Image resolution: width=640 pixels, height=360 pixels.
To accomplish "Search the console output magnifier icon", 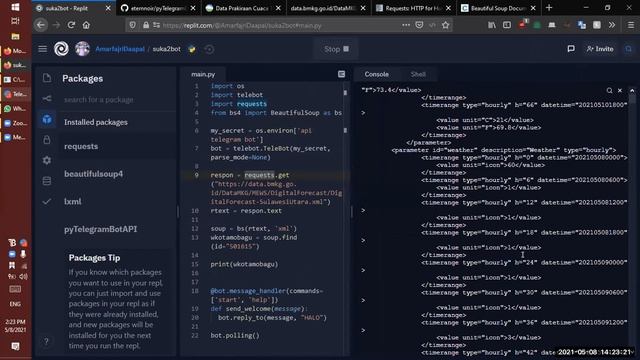I will 609,90.
